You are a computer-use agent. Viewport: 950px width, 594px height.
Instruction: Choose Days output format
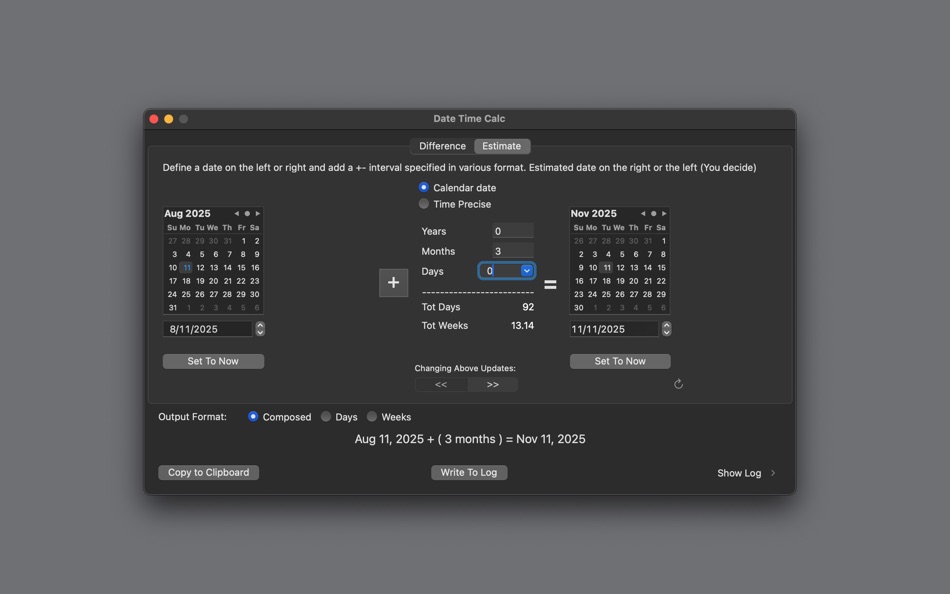click(x=326, y=416)
